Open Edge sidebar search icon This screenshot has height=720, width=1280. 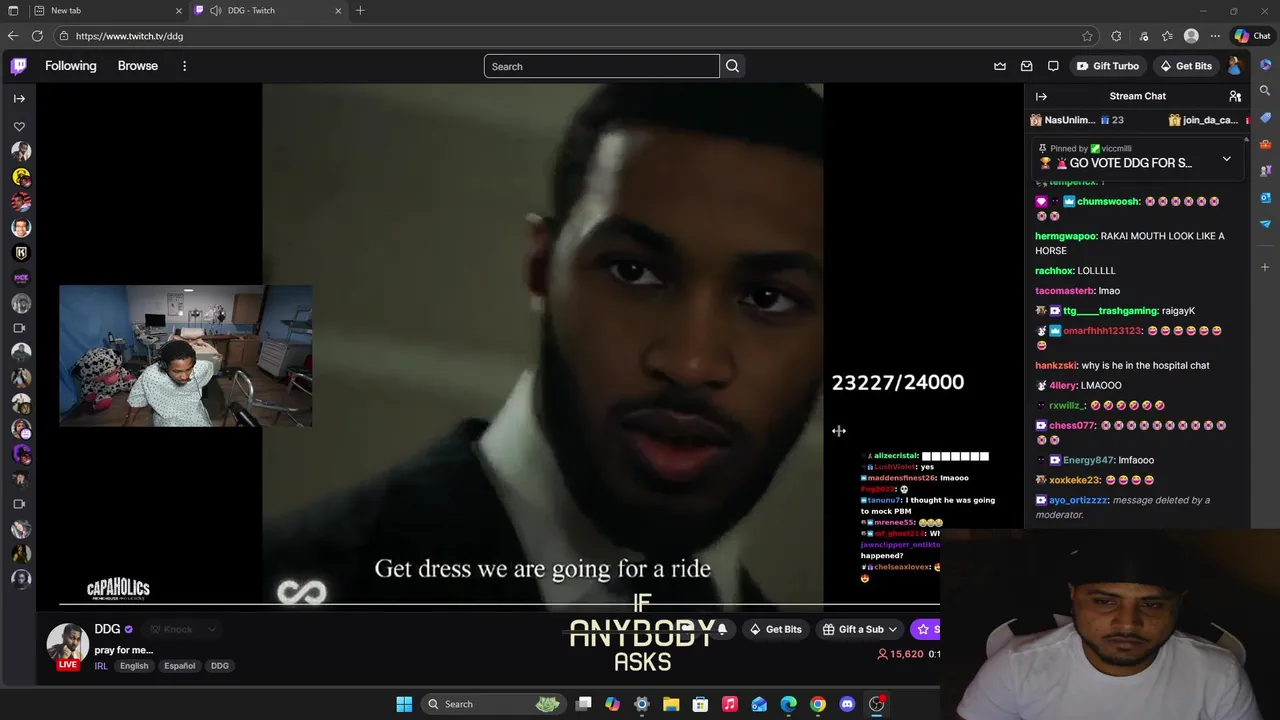tap(1265, 91)
